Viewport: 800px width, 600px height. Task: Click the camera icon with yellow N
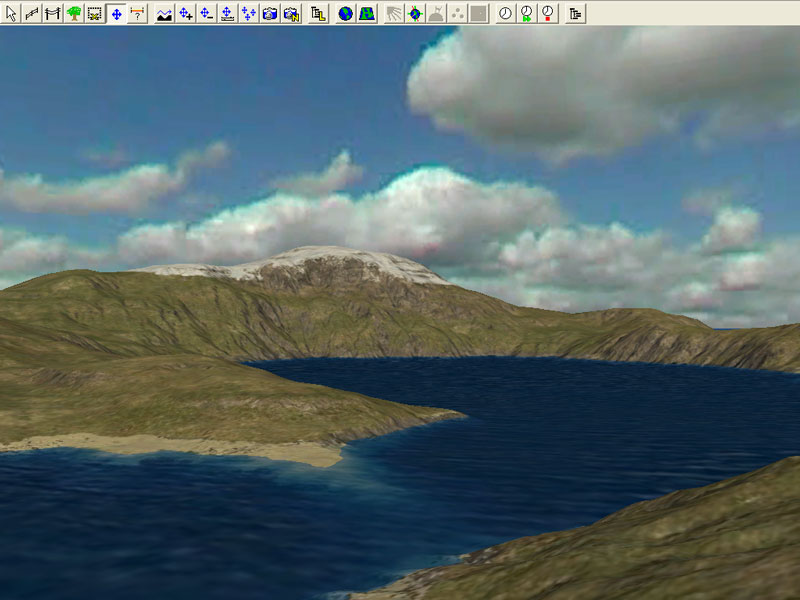[x=291, y=13]
